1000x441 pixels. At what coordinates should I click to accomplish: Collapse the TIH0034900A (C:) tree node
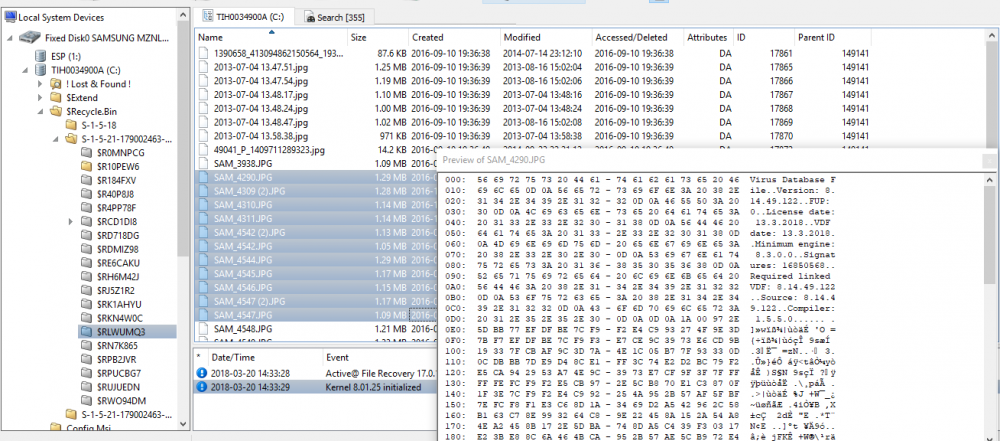tap(25, 70)
